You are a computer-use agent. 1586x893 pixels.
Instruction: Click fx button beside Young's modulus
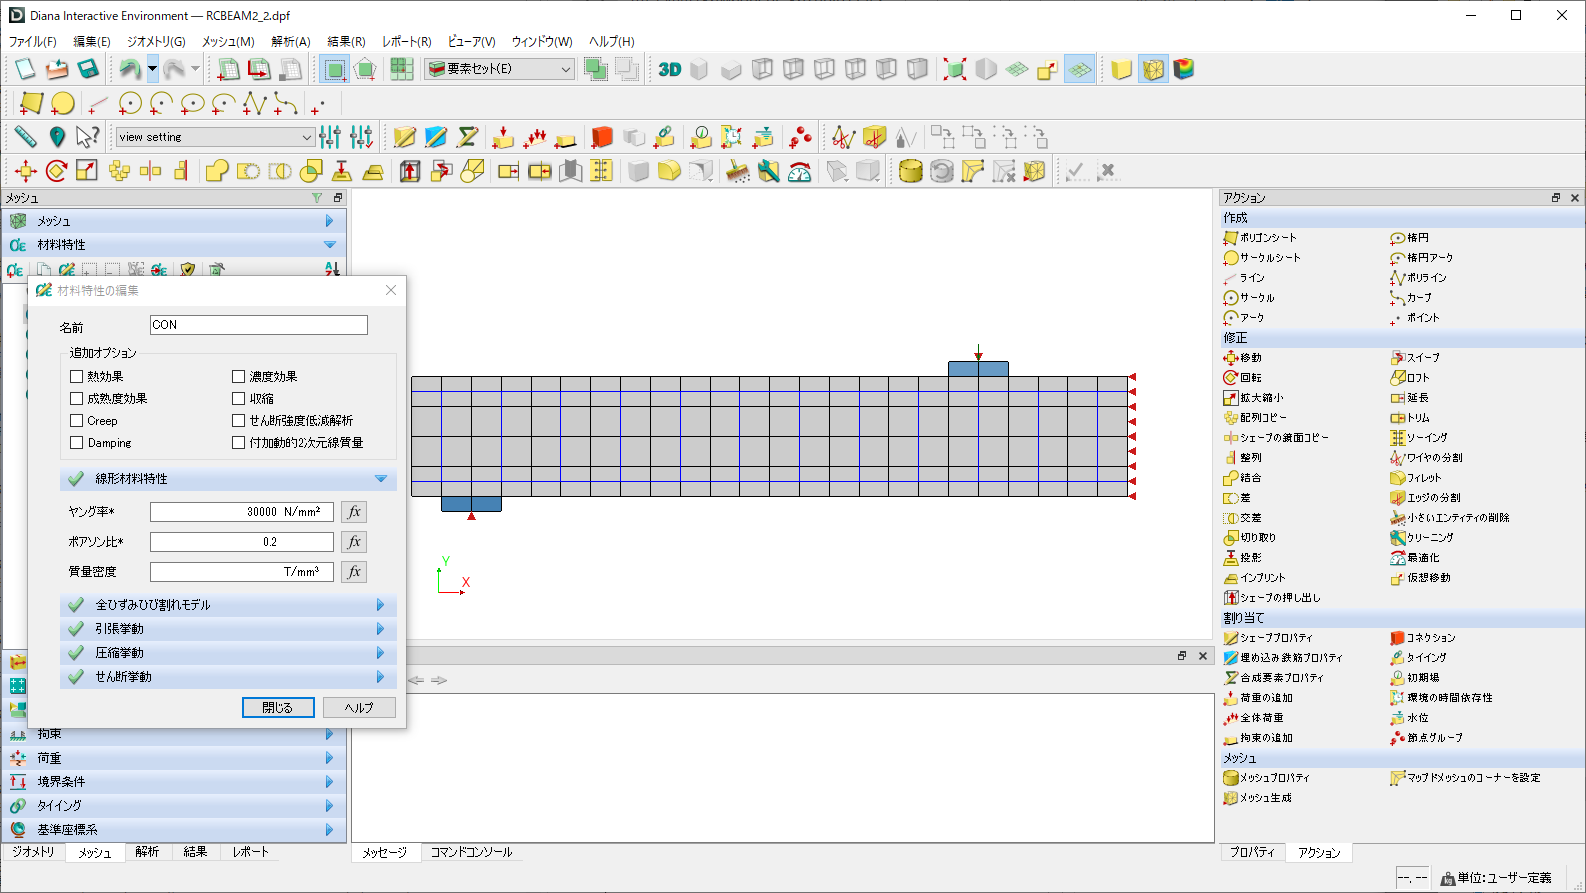click(354, 512)
